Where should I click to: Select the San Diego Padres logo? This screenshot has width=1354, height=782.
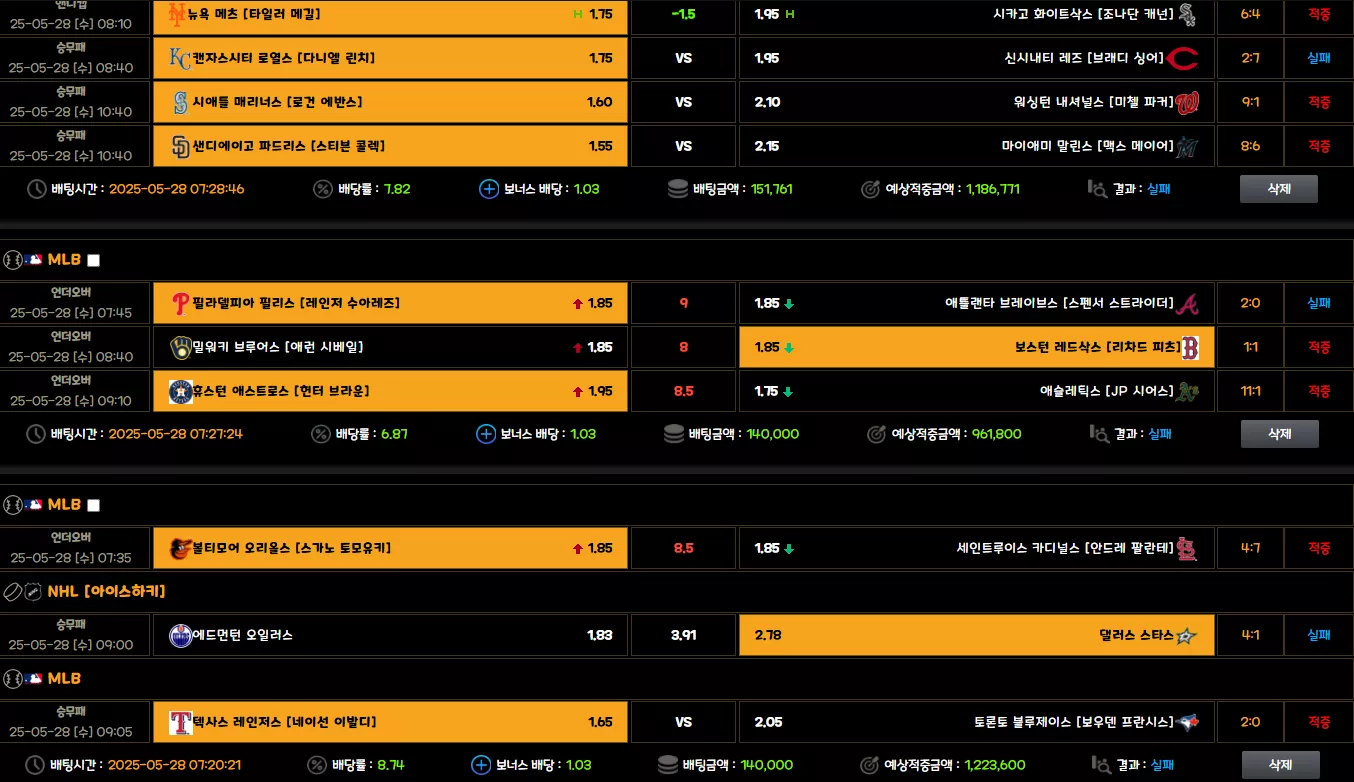point(180,146)
